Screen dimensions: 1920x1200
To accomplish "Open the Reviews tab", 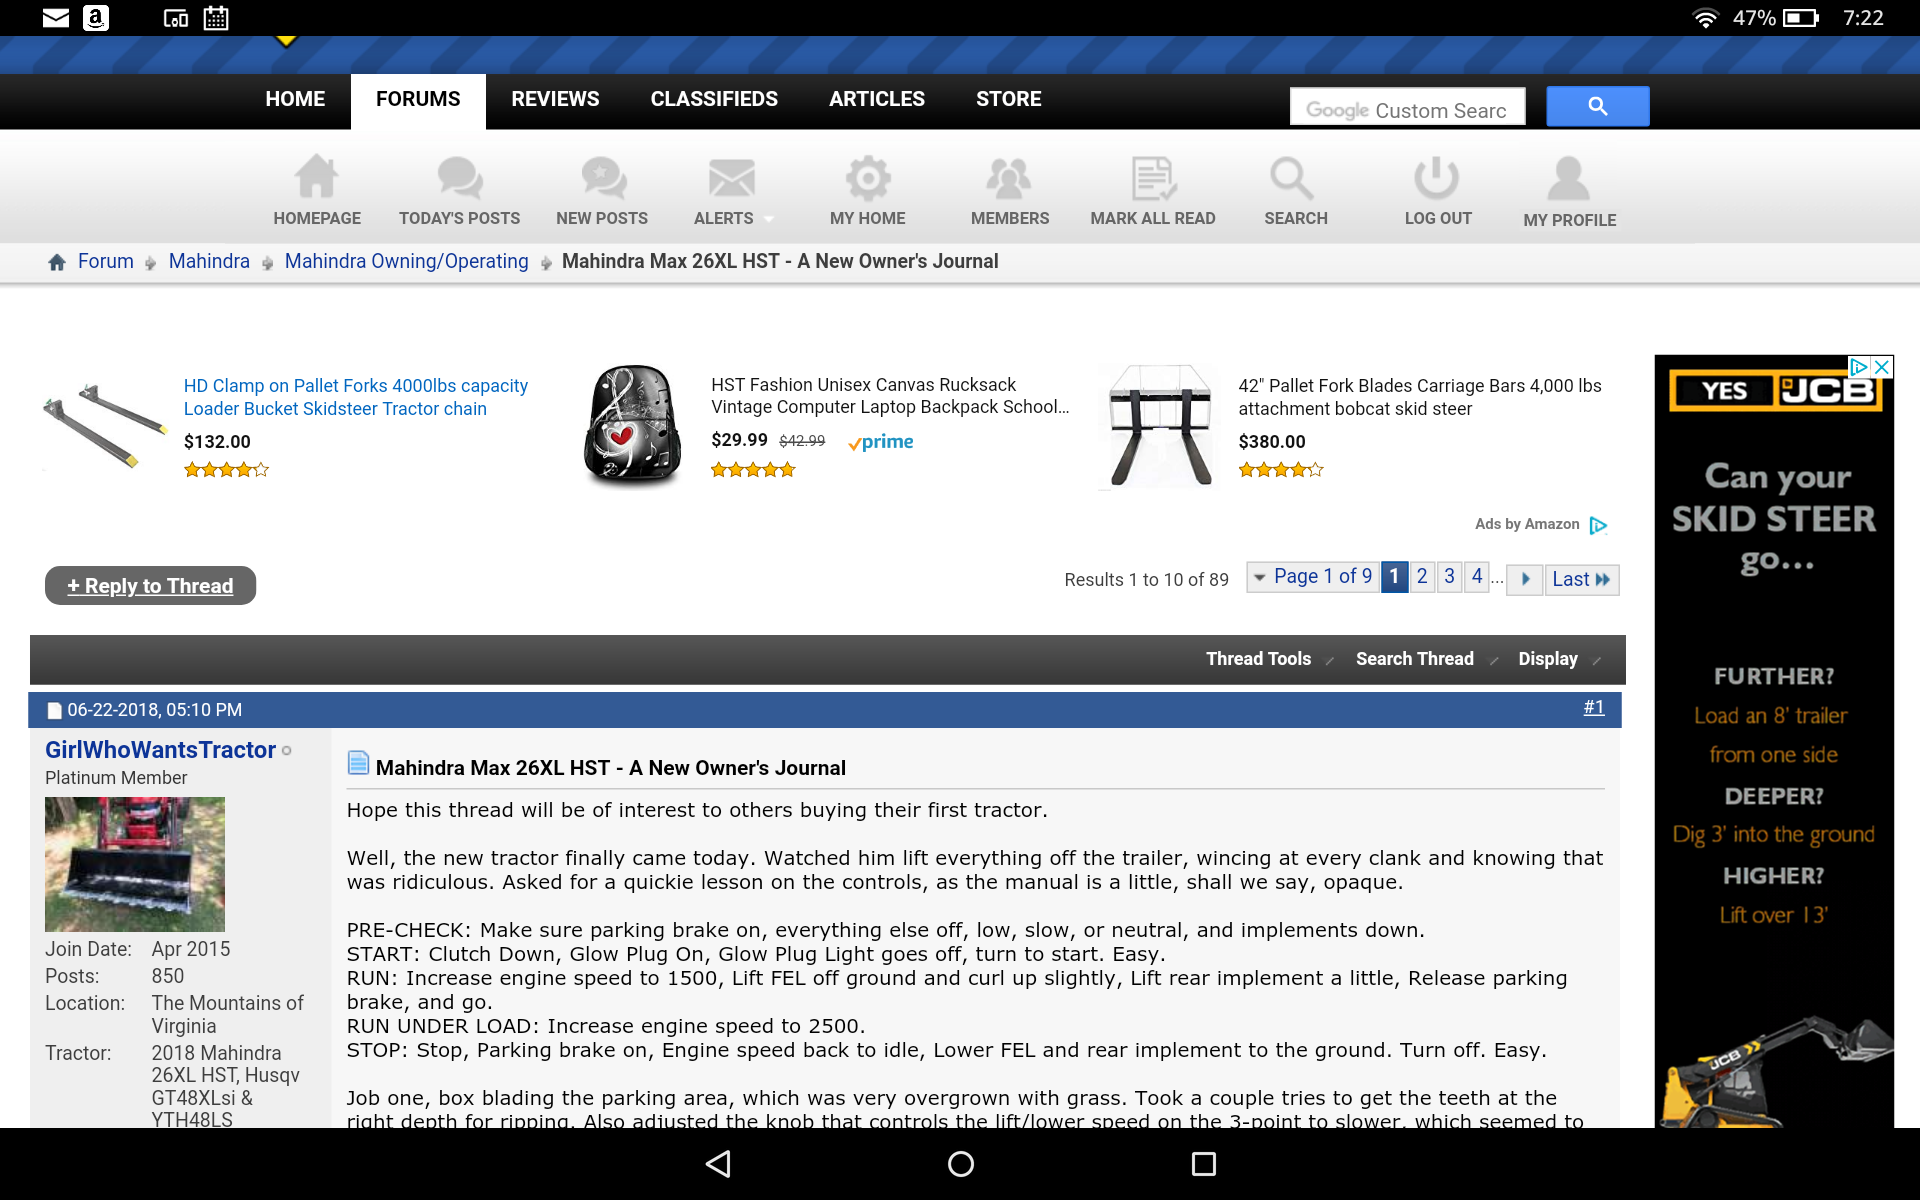I will tap(555, 99).
